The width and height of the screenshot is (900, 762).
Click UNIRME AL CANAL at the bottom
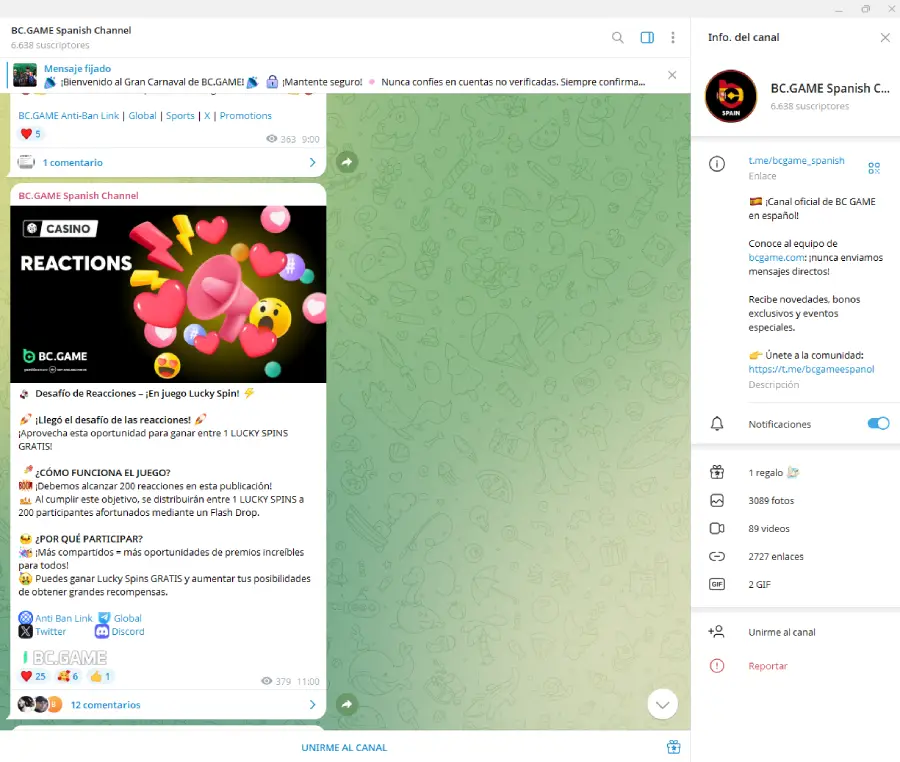[x=343, y=747]
